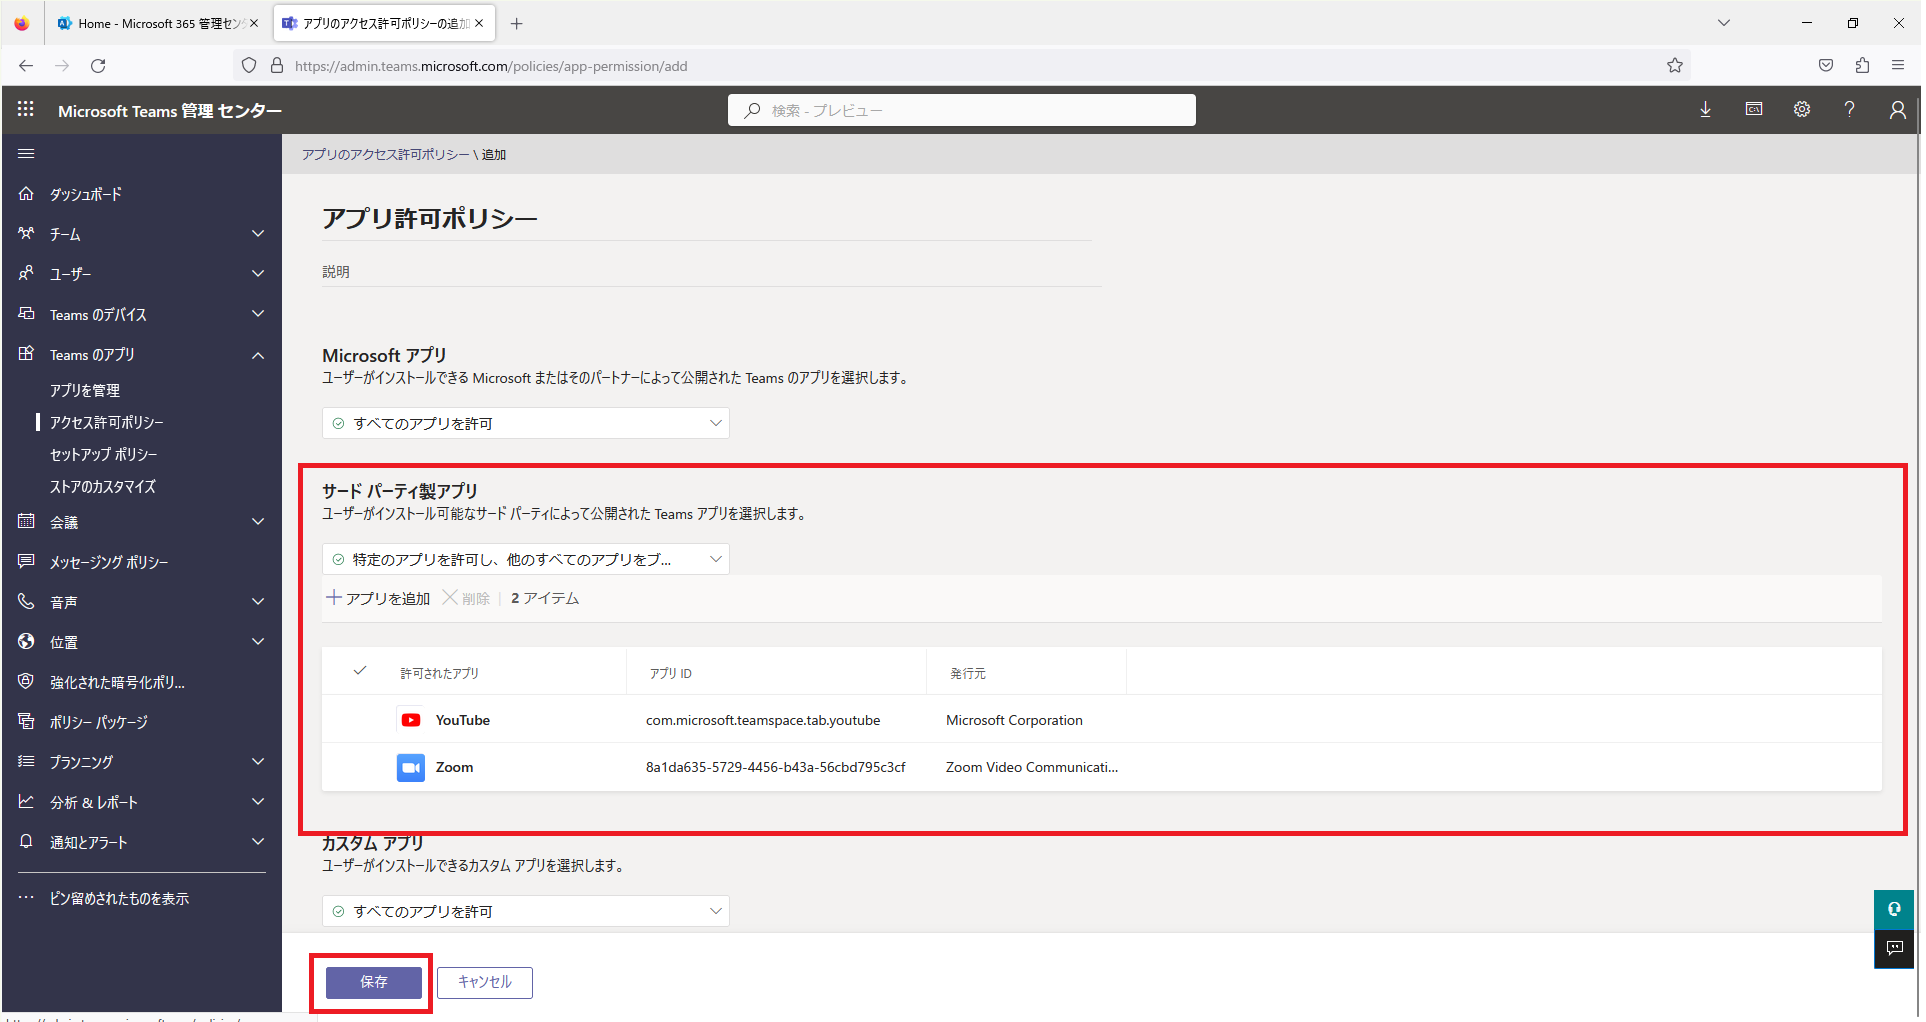
Task: Sort by アプリ ID column header
Action: click(x=670, y=673)
